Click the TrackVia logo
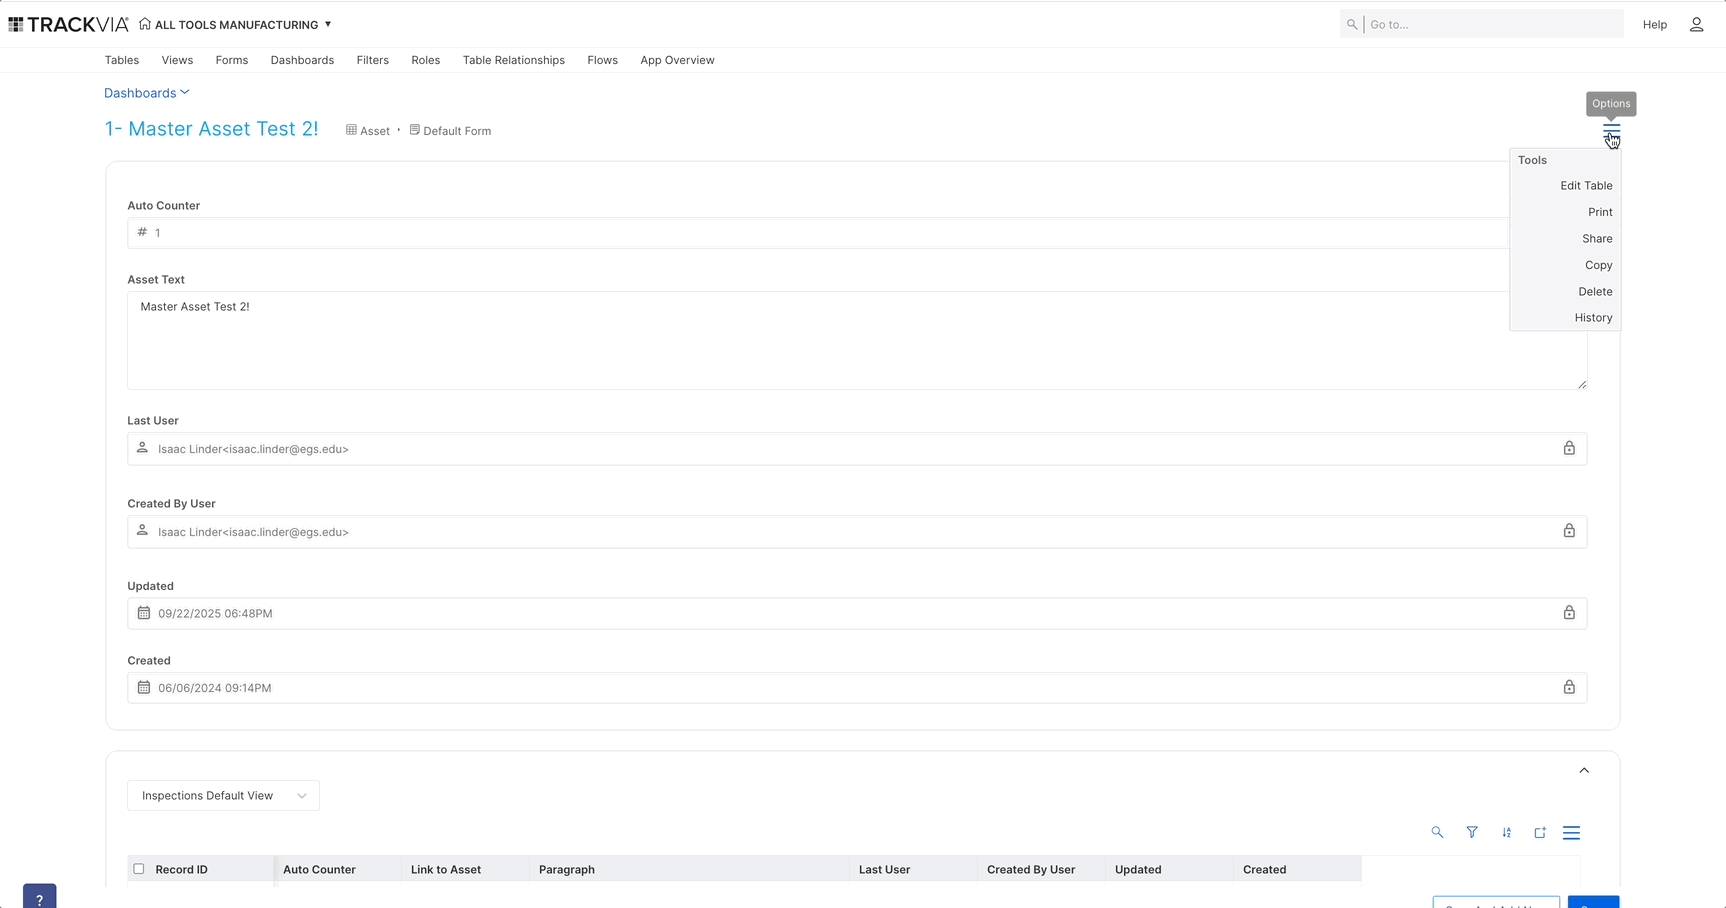The width and height of the screenshot is (1726, 908). pyautogui.click(x=69, y=24)
